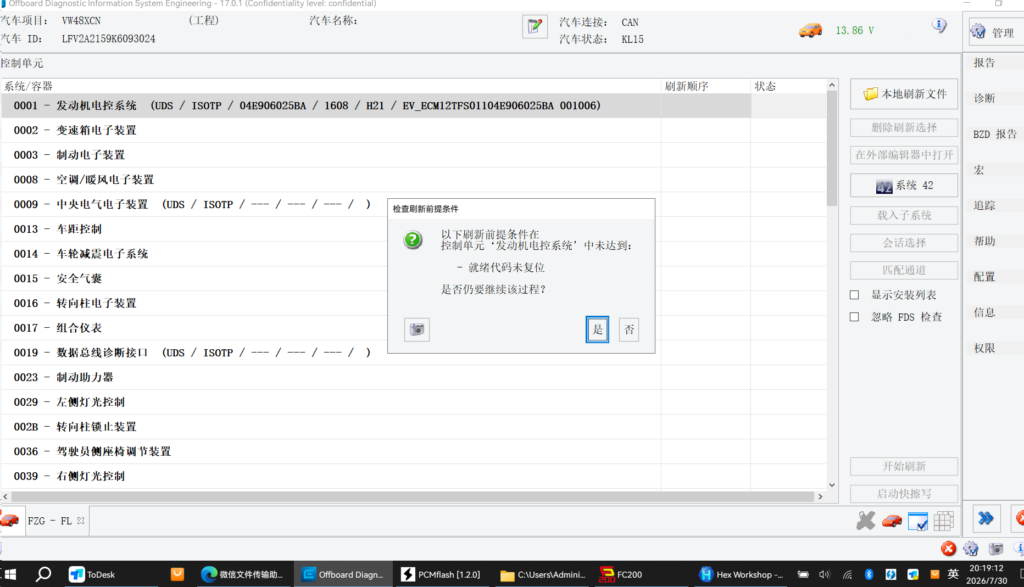The height and width of the screenshot is (587, 1024).
Task: Click the 载入子系统 button
Action: click(x=904, y=215)
